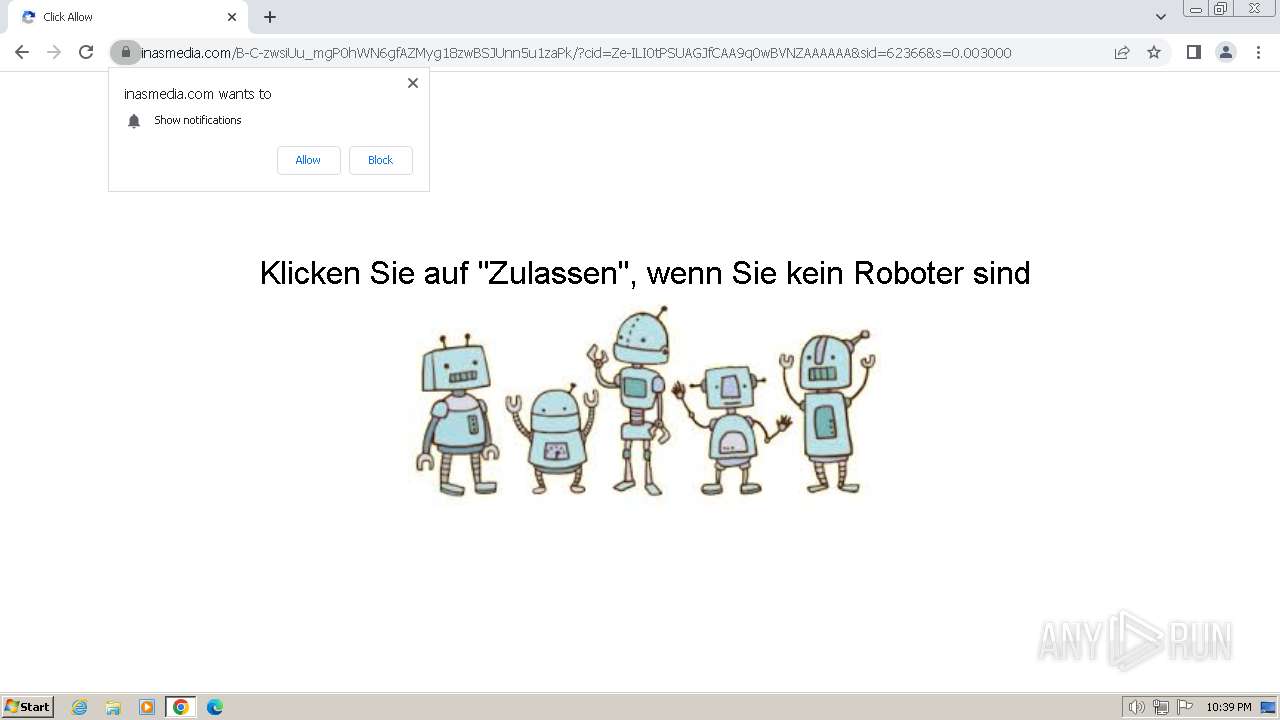Close the Click Allow tab
The height and width of the screenshot is (720, 1280).
tap(232, 17)
